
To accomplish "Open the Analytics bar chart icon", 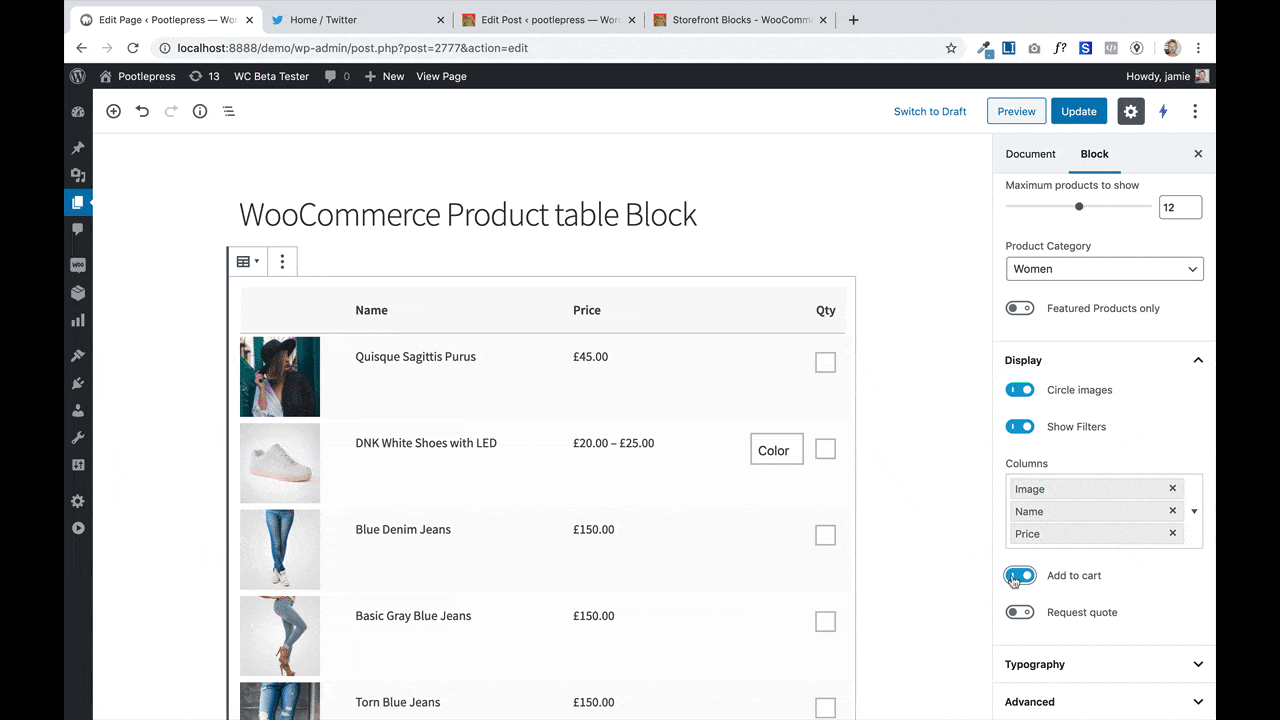I will point(78,320).
